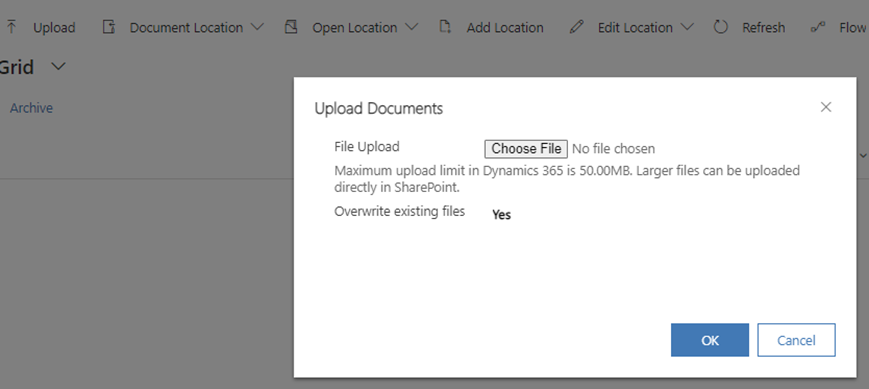Open the Grid view selector chevron
The height and width of the screenshot is (389, 869).
[x=58, y=67]
